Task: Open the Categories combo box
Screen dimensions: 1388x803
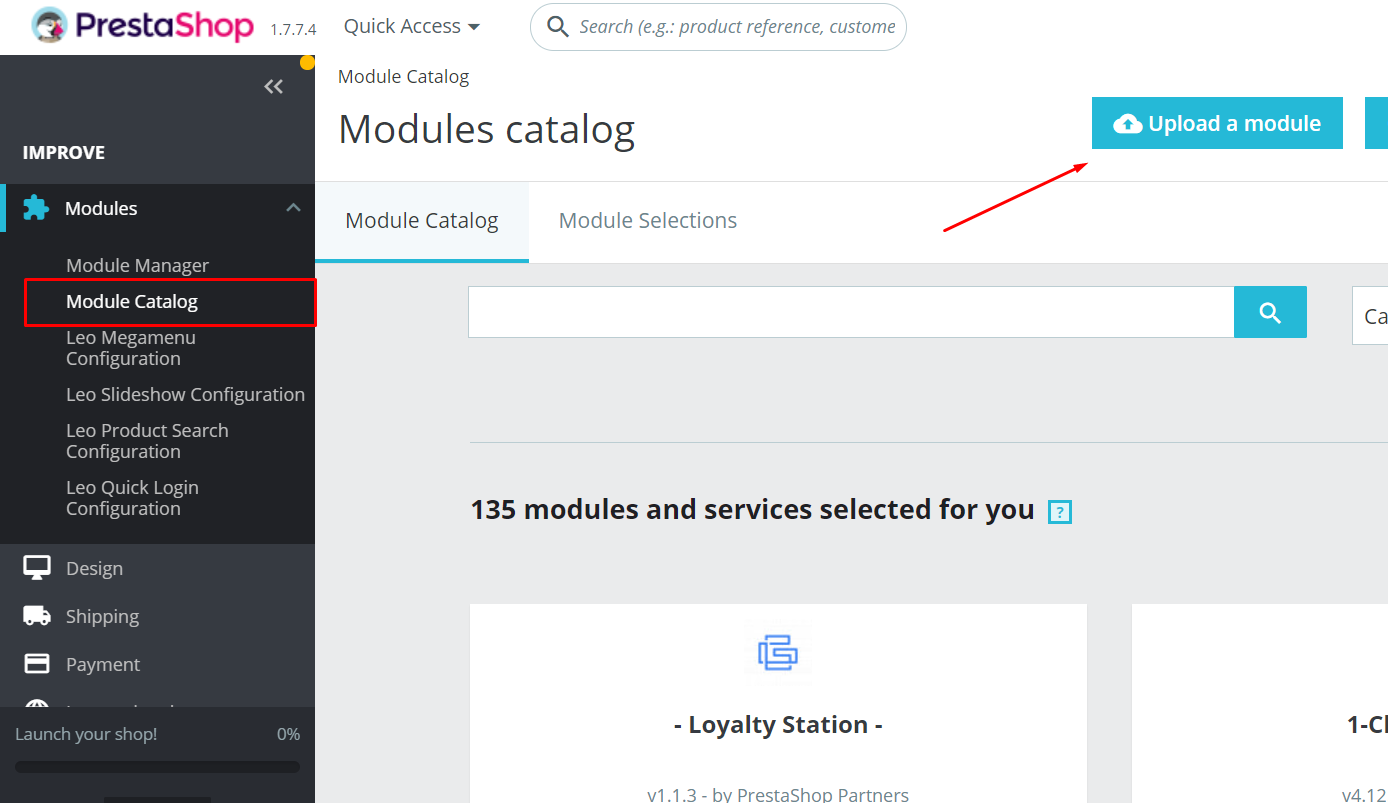Action: click(1374, 315)
